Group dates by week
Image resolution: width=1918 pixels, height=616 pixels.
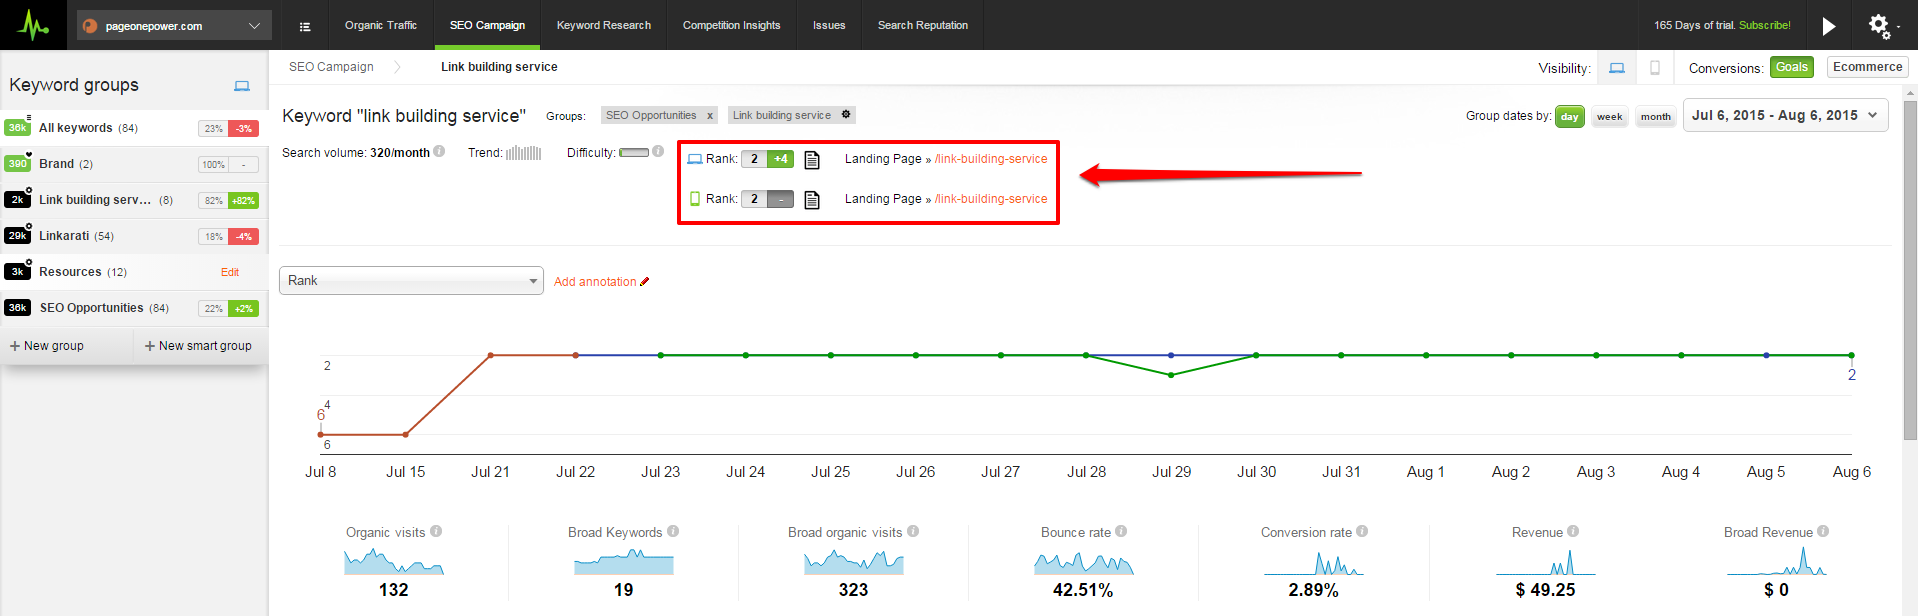[1609, 117]
